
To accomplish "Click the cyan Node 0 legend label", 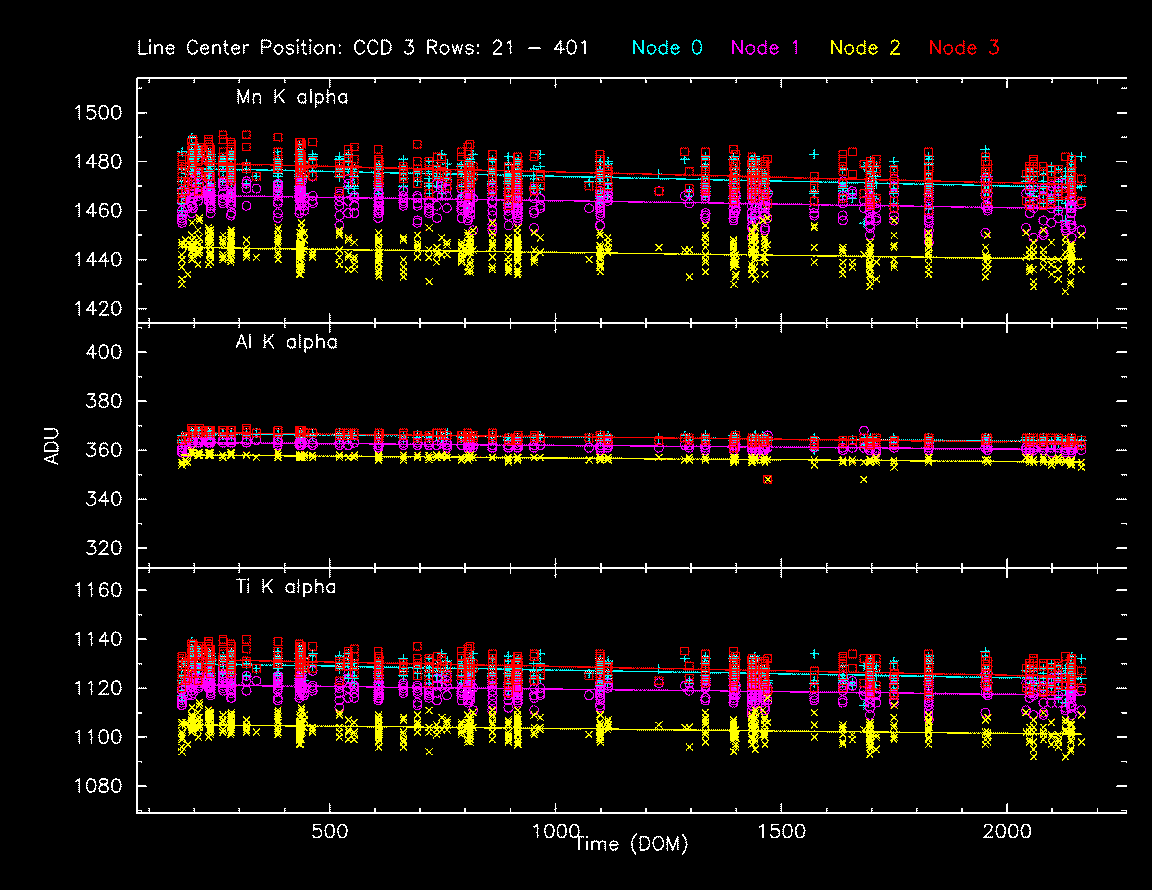I will (669, 48).
